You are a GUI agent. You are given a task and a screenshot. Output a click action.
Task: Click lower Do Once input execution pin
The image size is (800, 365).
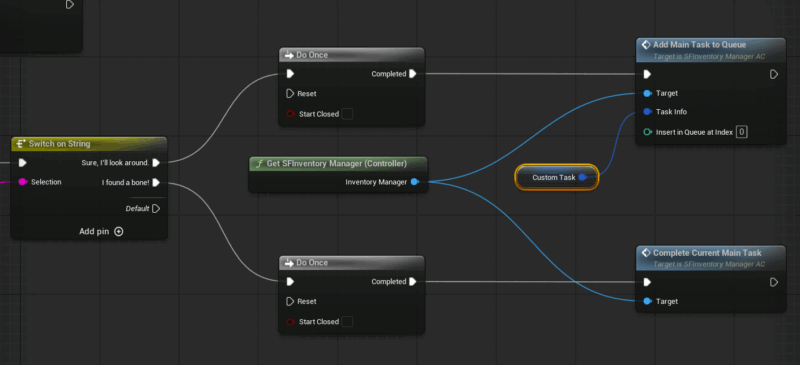pos(290,282)
